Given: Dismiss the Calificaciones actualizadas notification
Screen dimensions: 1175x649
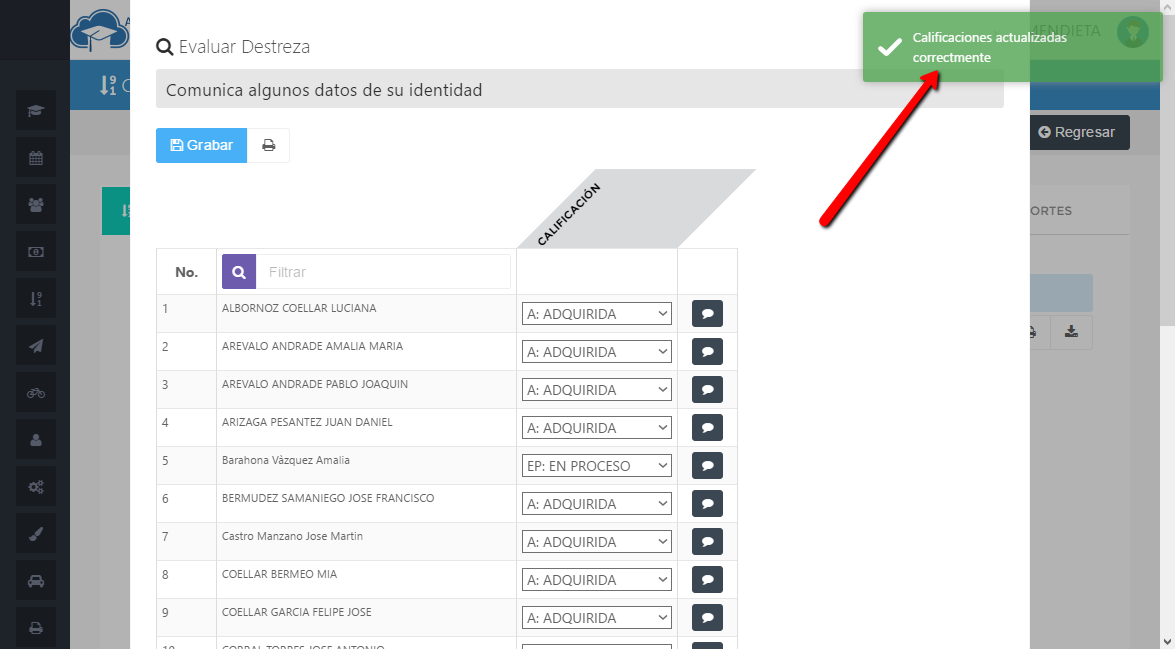Looking at the screenshot, I should 1012,47.
